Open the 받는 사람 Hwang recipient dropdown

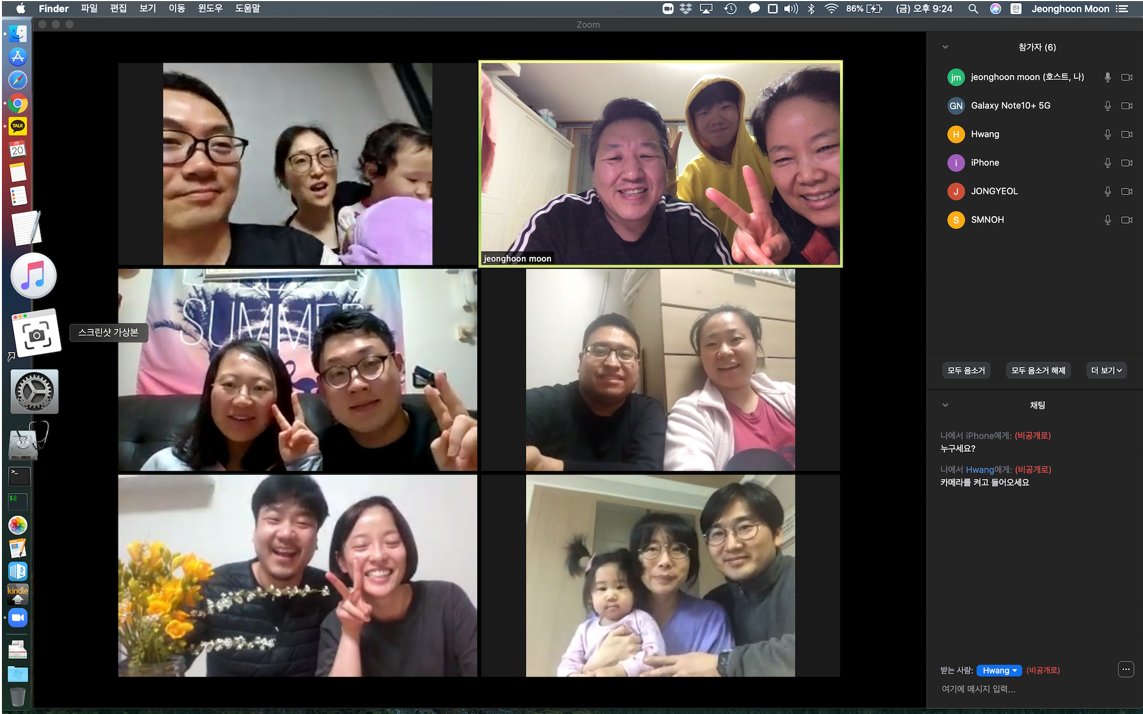tap(999, 670)
